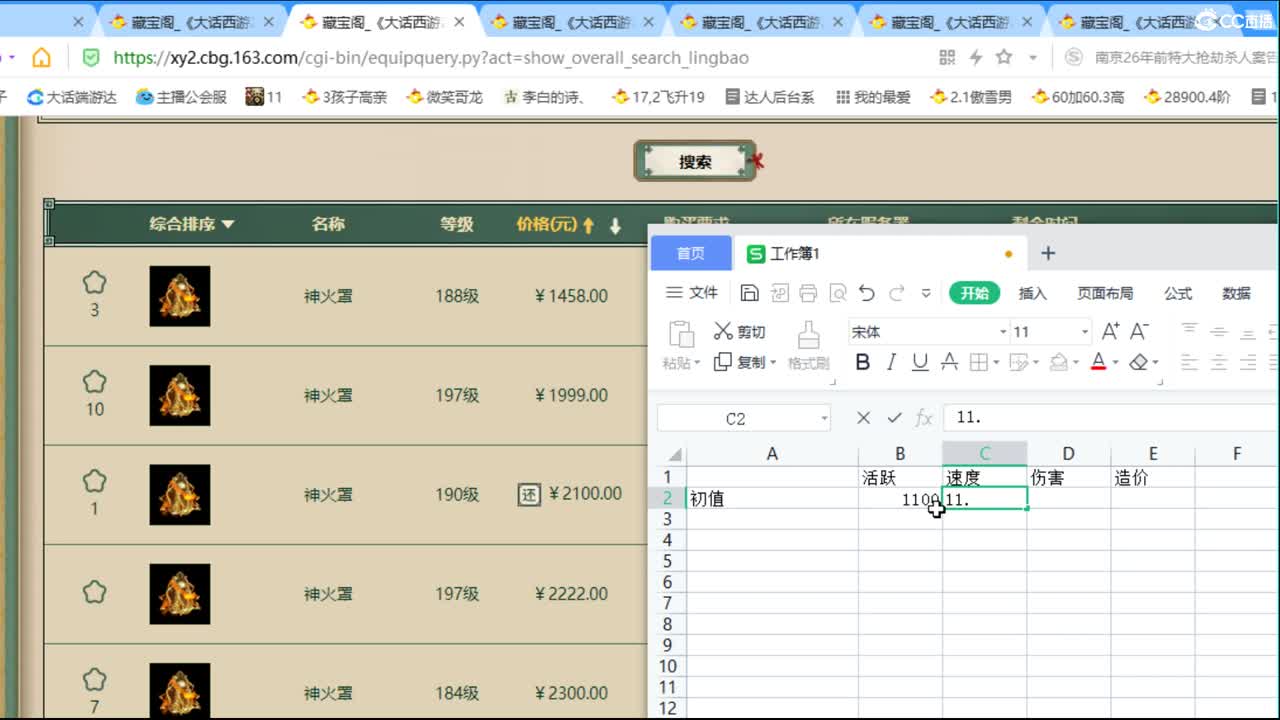Click the Copy (复制) button

(x=739, y=362)
